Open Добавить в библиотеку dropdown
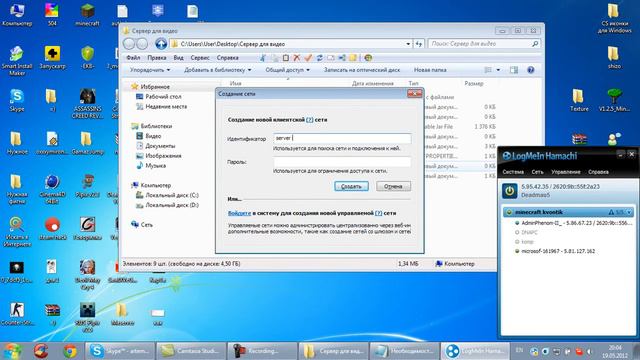Screen dimensions: 640x360 (218, 70)
